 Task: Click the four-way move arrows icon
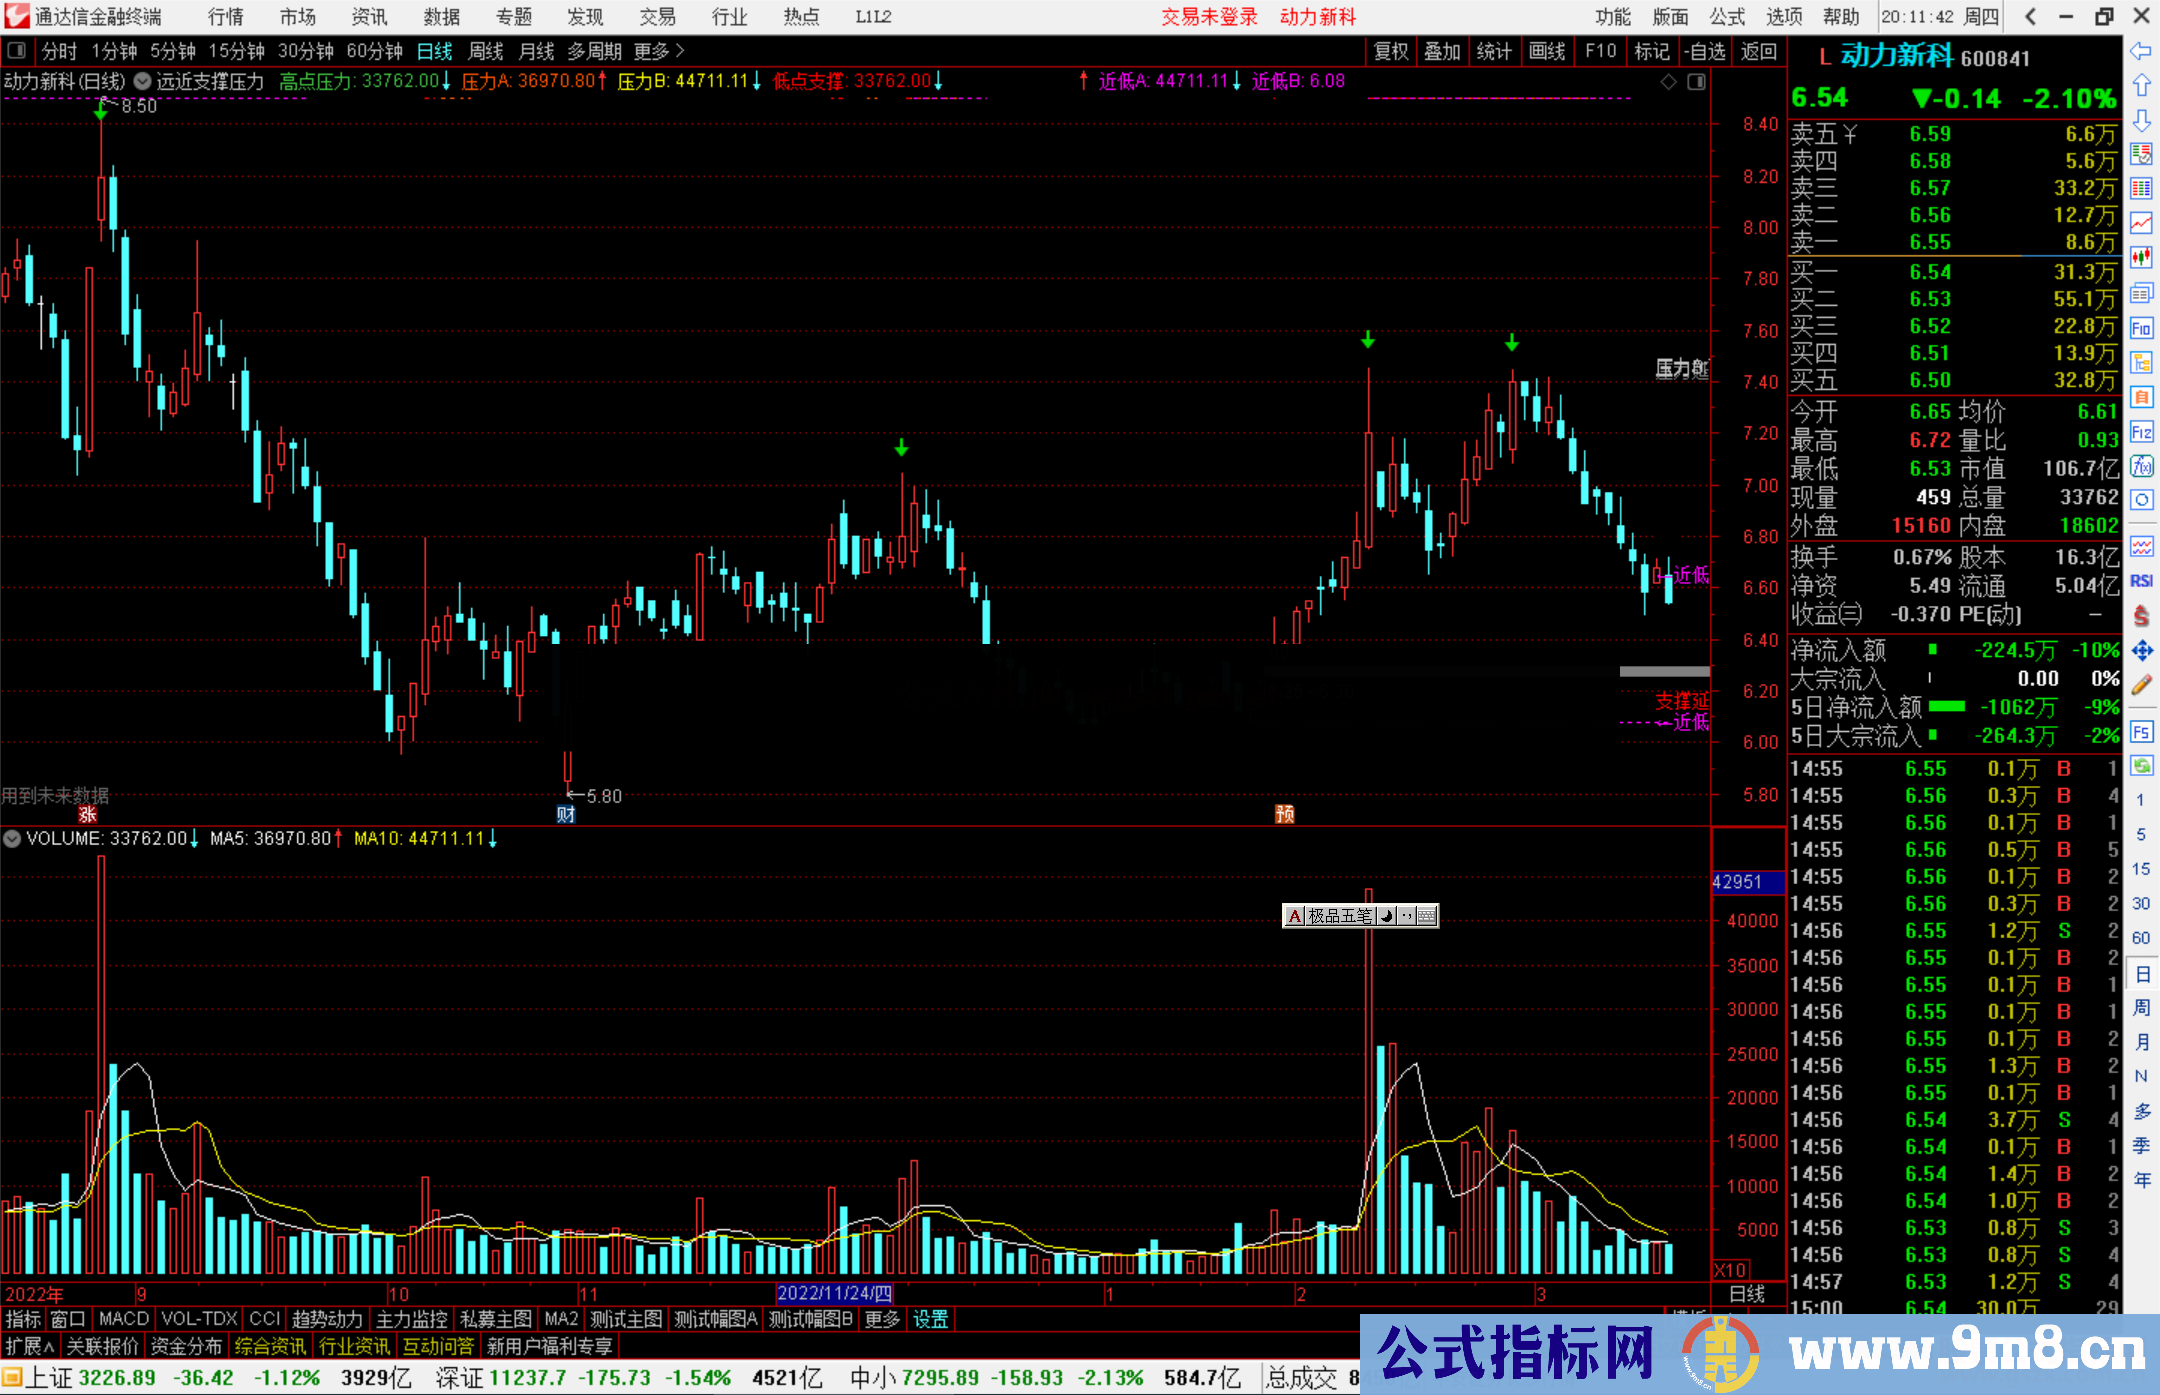tap(2141, 651)
